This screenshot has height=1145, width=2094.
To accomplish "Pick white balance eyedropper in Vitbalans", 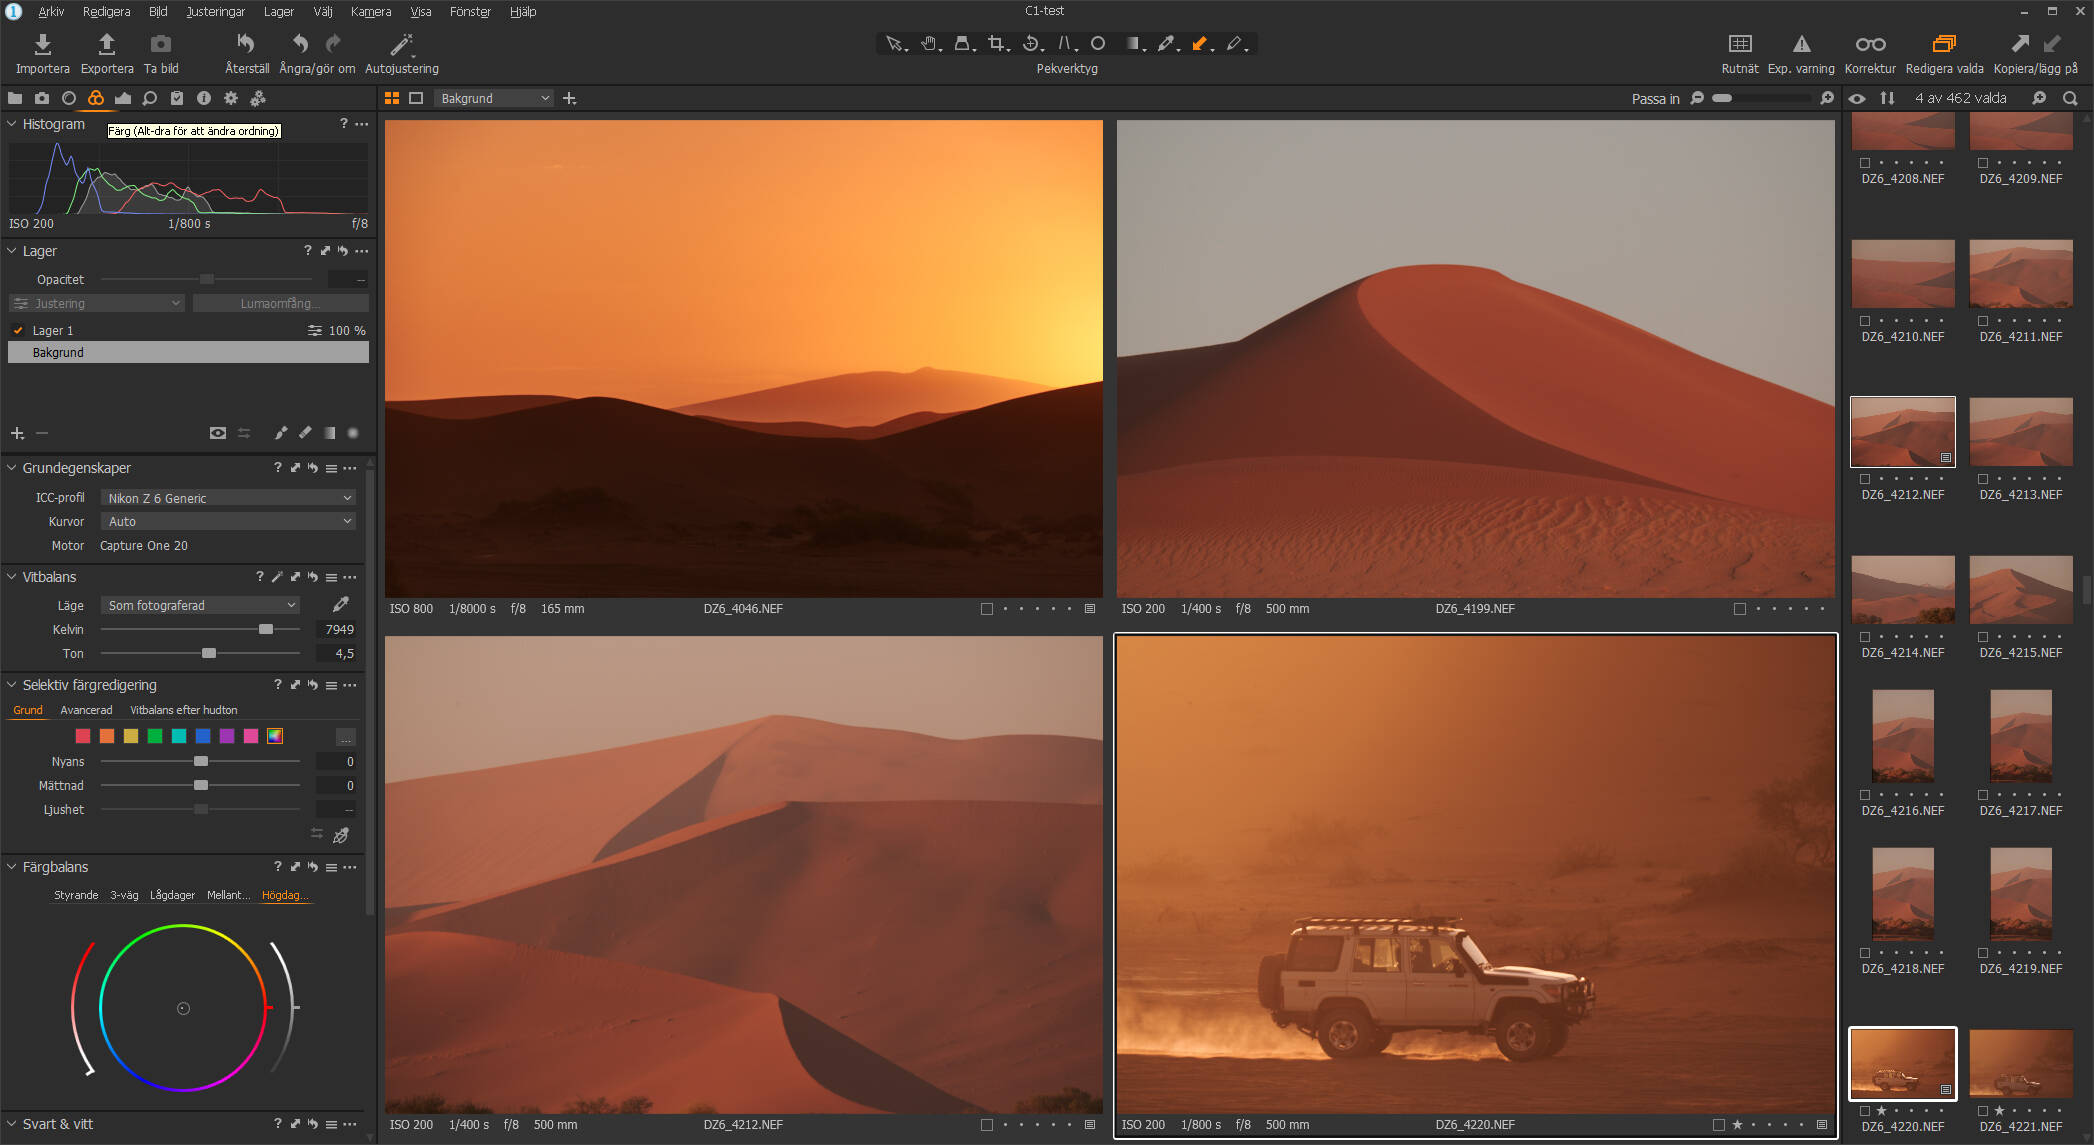I will pyautogui.click(x=341, y=605).
